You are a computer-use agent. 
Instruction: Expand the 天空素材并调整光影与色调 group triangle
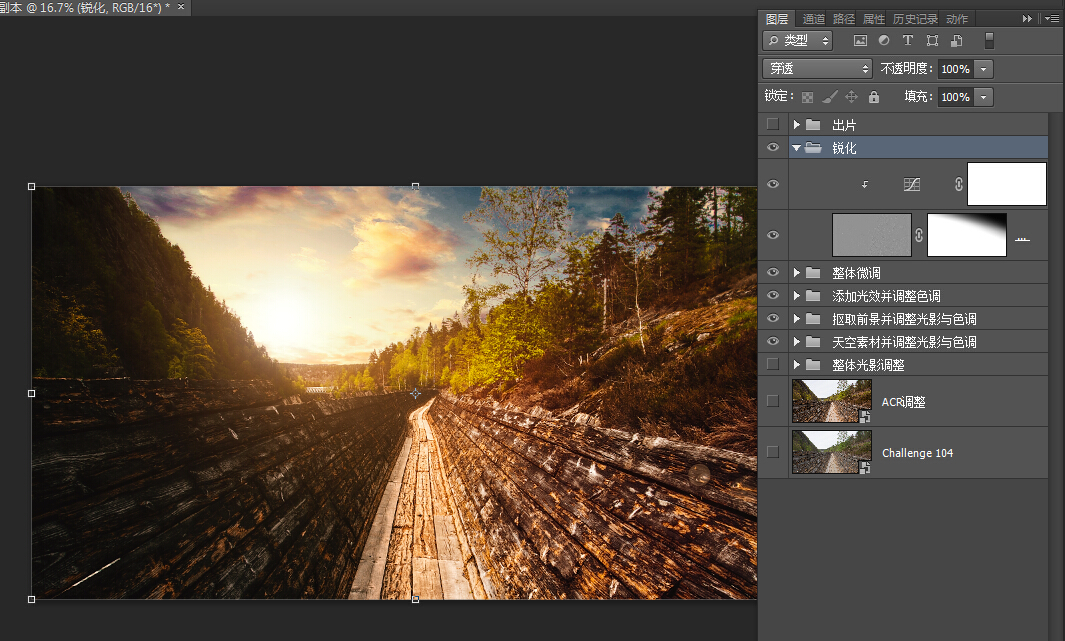(x=797, y=342)
